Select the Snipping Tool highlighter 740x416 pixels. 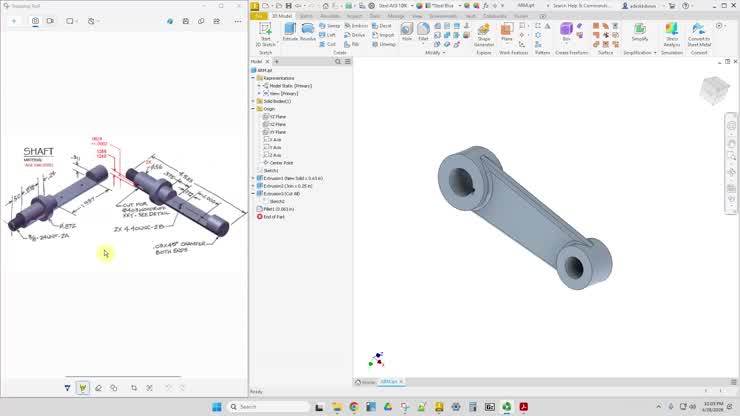(83, 388)
